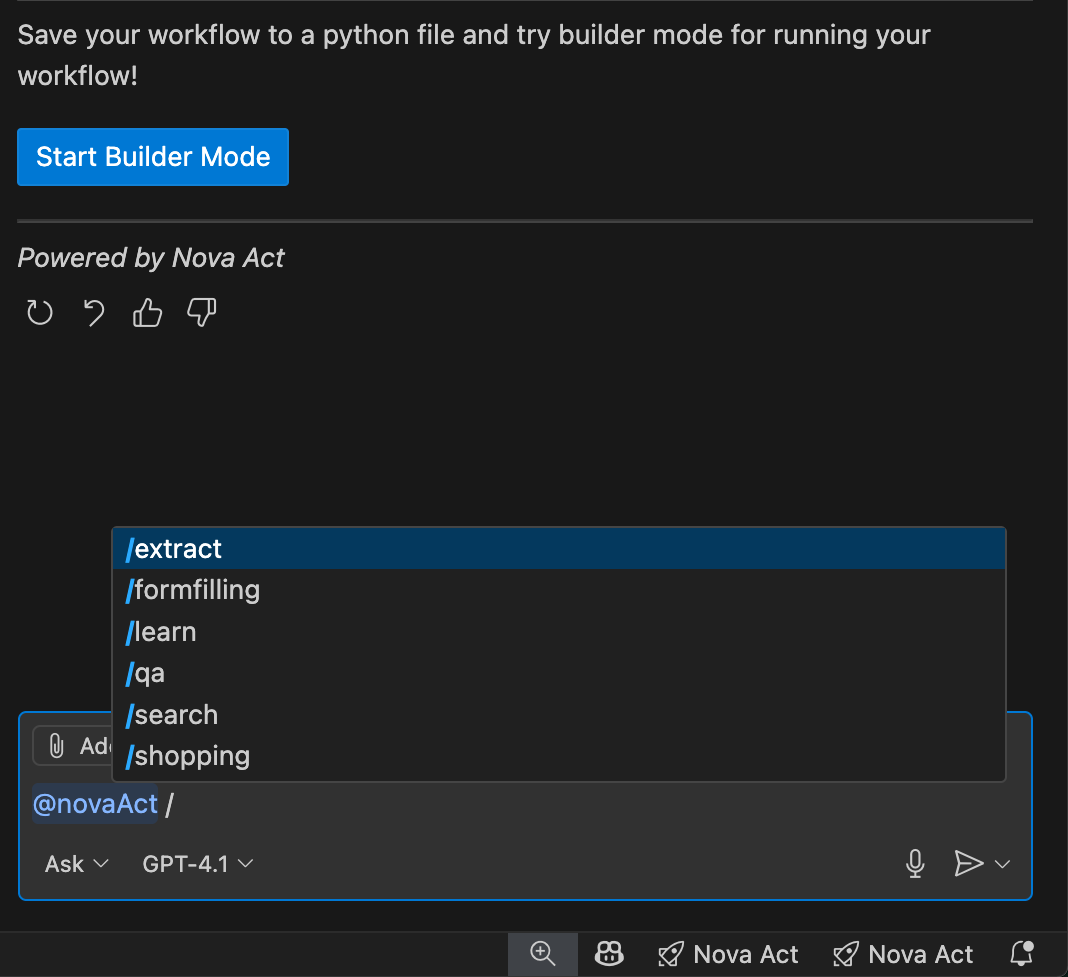Give thumbs down feedback
The height and width of the screenshot is (977, 1068).
click(202, 314)
